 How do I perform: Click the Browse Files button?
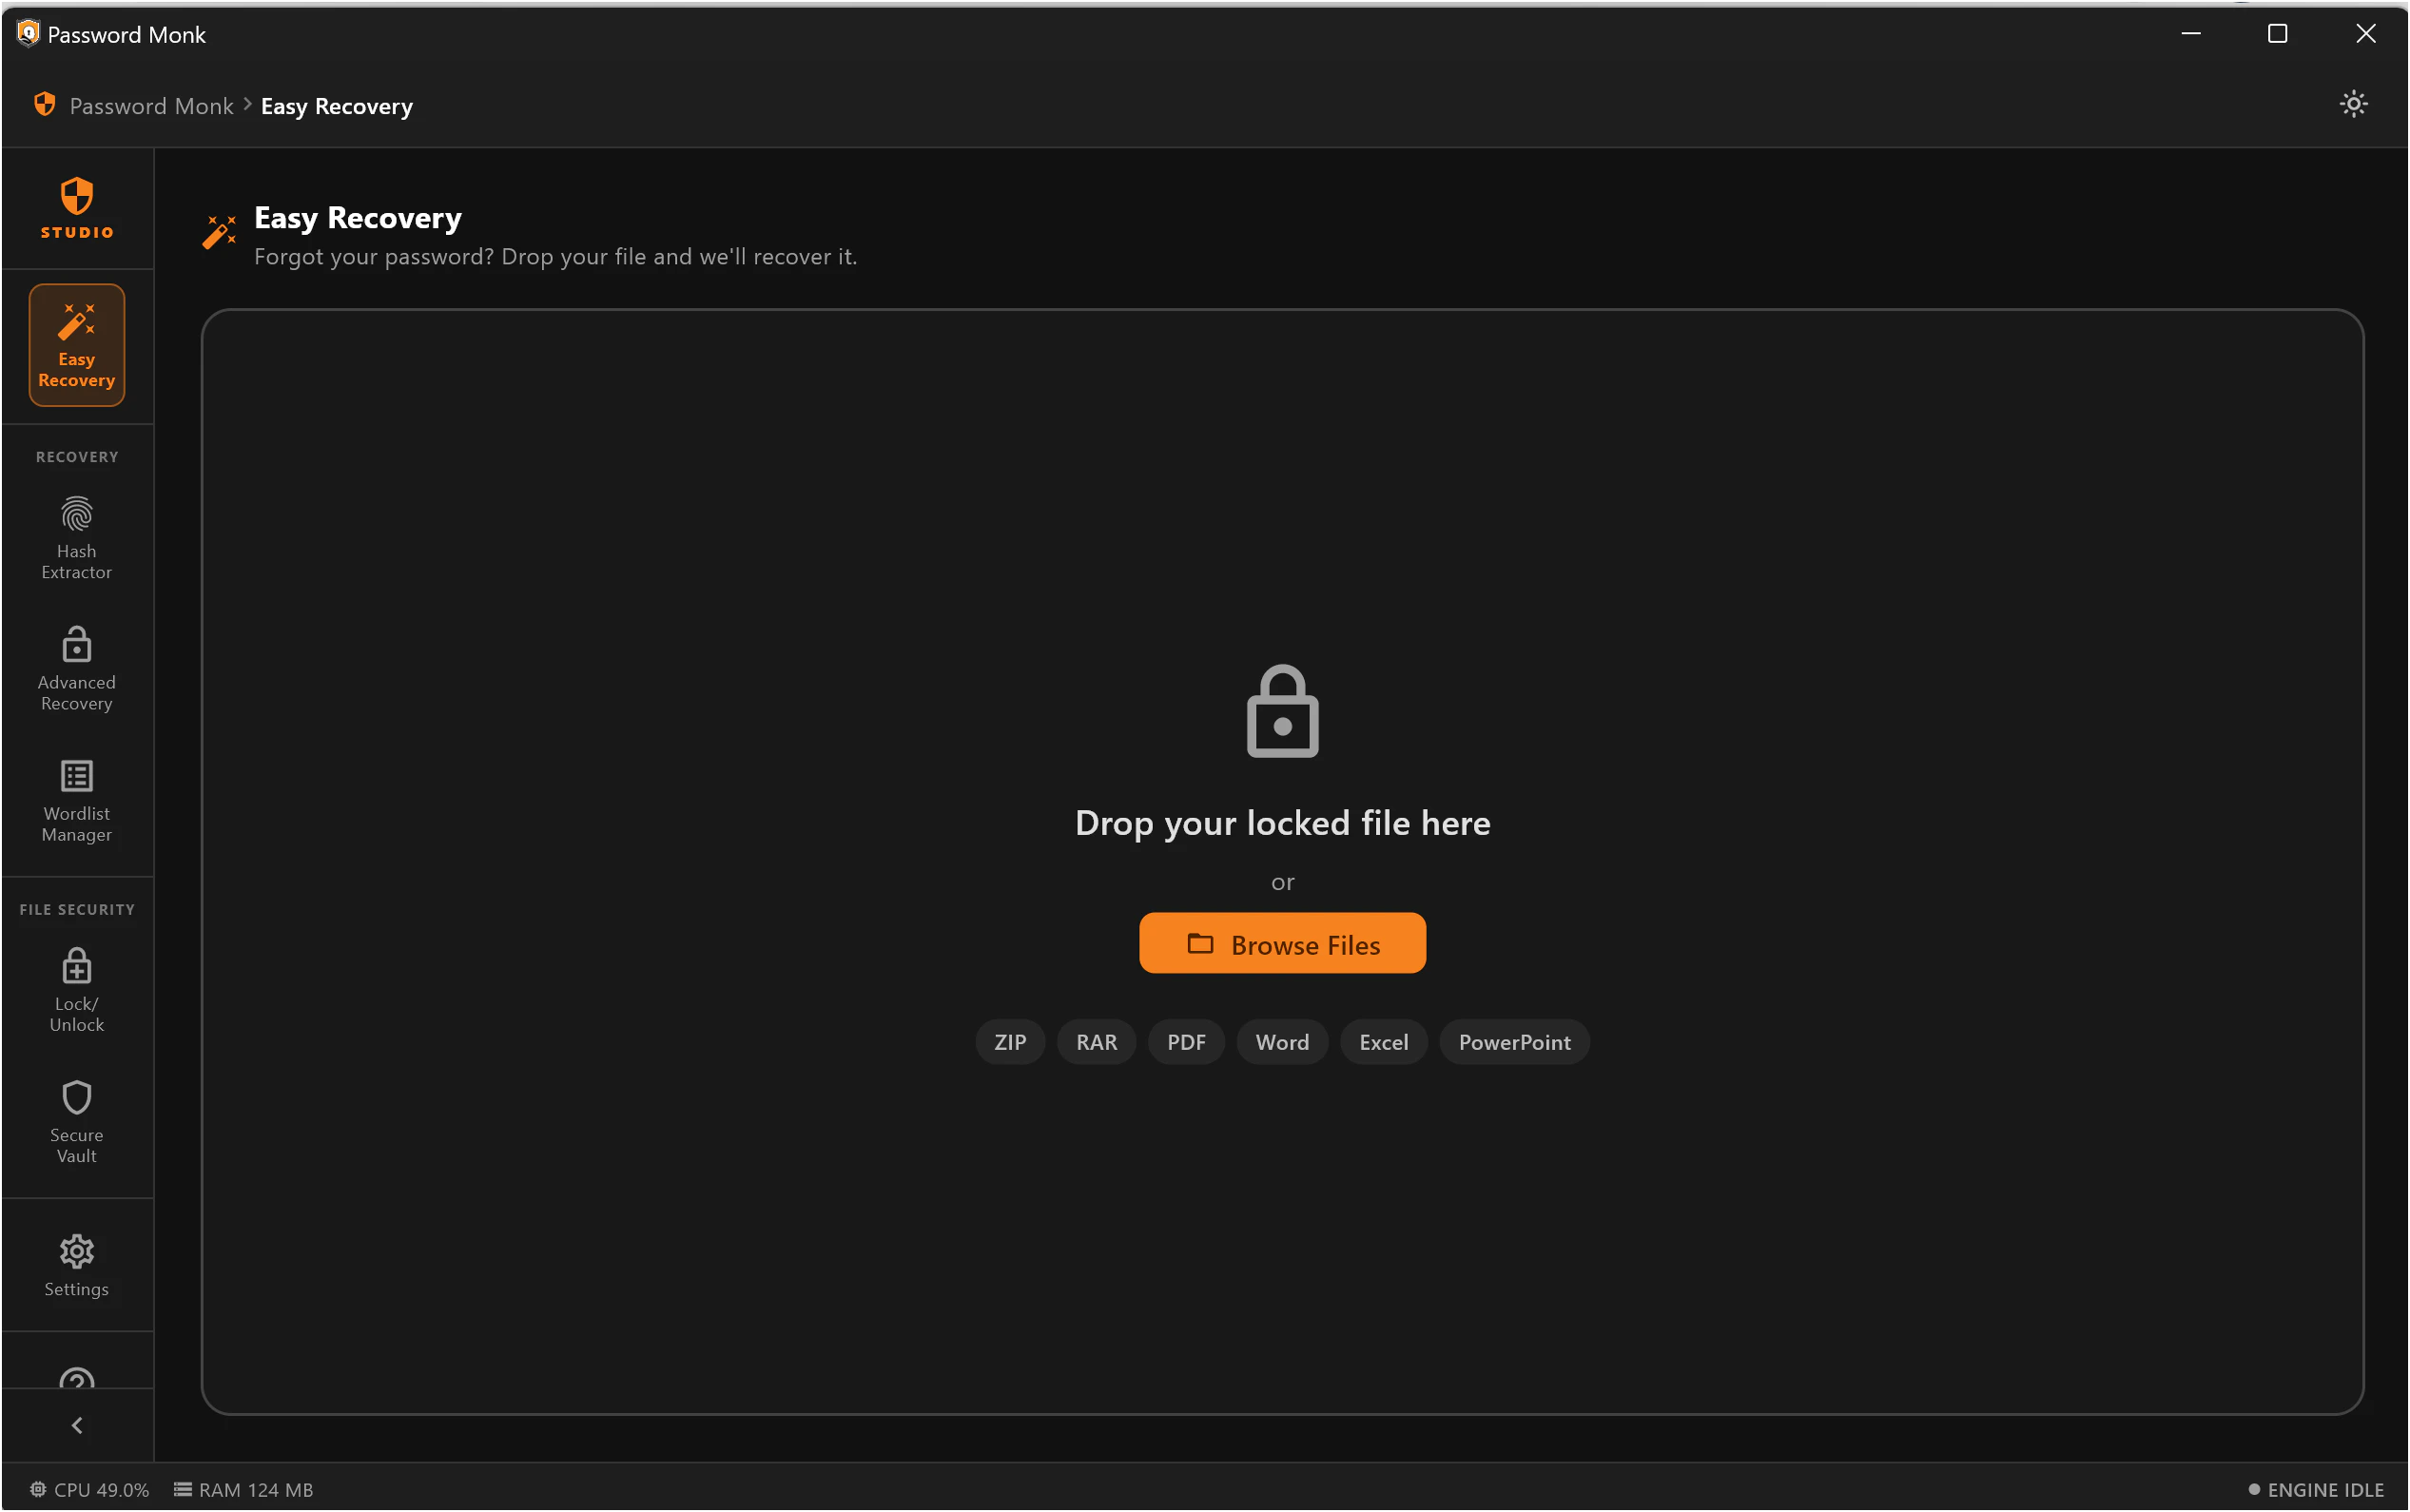(1281, 943)
